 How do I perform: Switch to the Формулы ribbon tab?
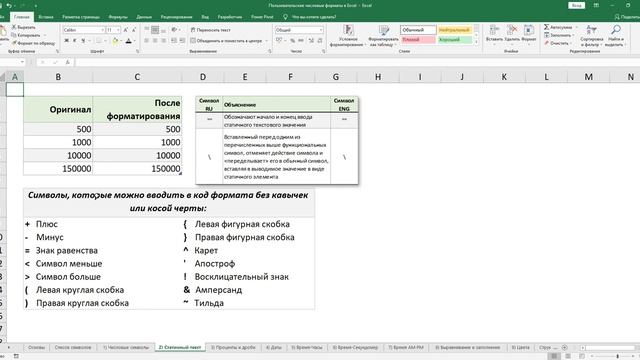[118, 17]
